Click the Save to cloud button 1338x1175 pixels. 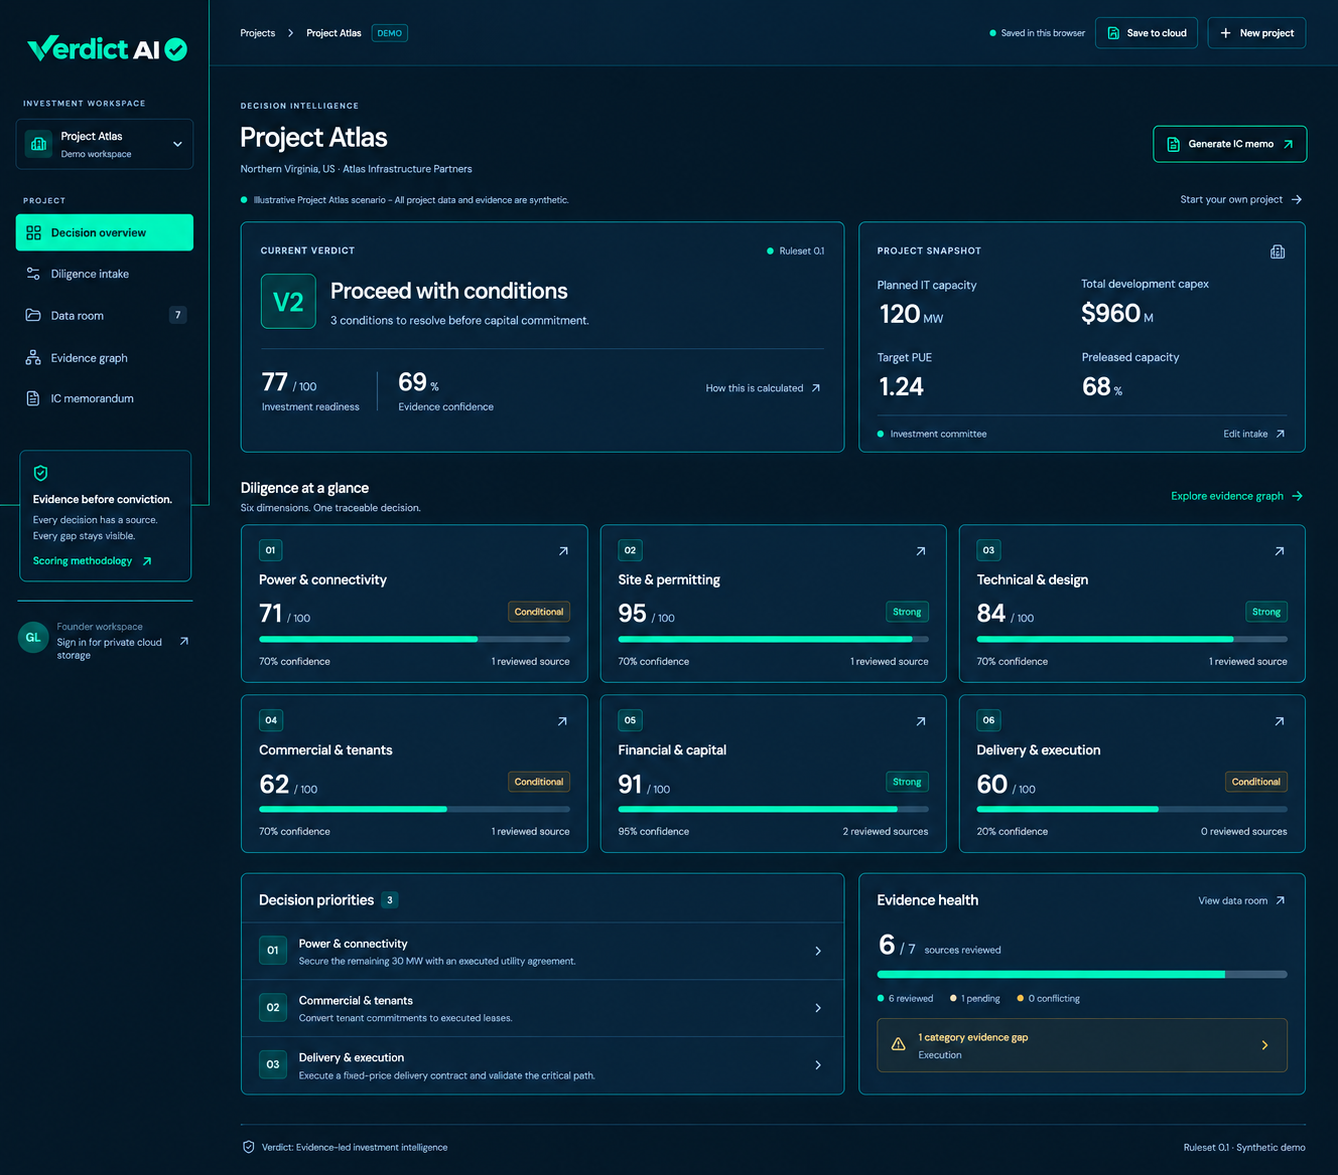click(x=1146, y=33)
